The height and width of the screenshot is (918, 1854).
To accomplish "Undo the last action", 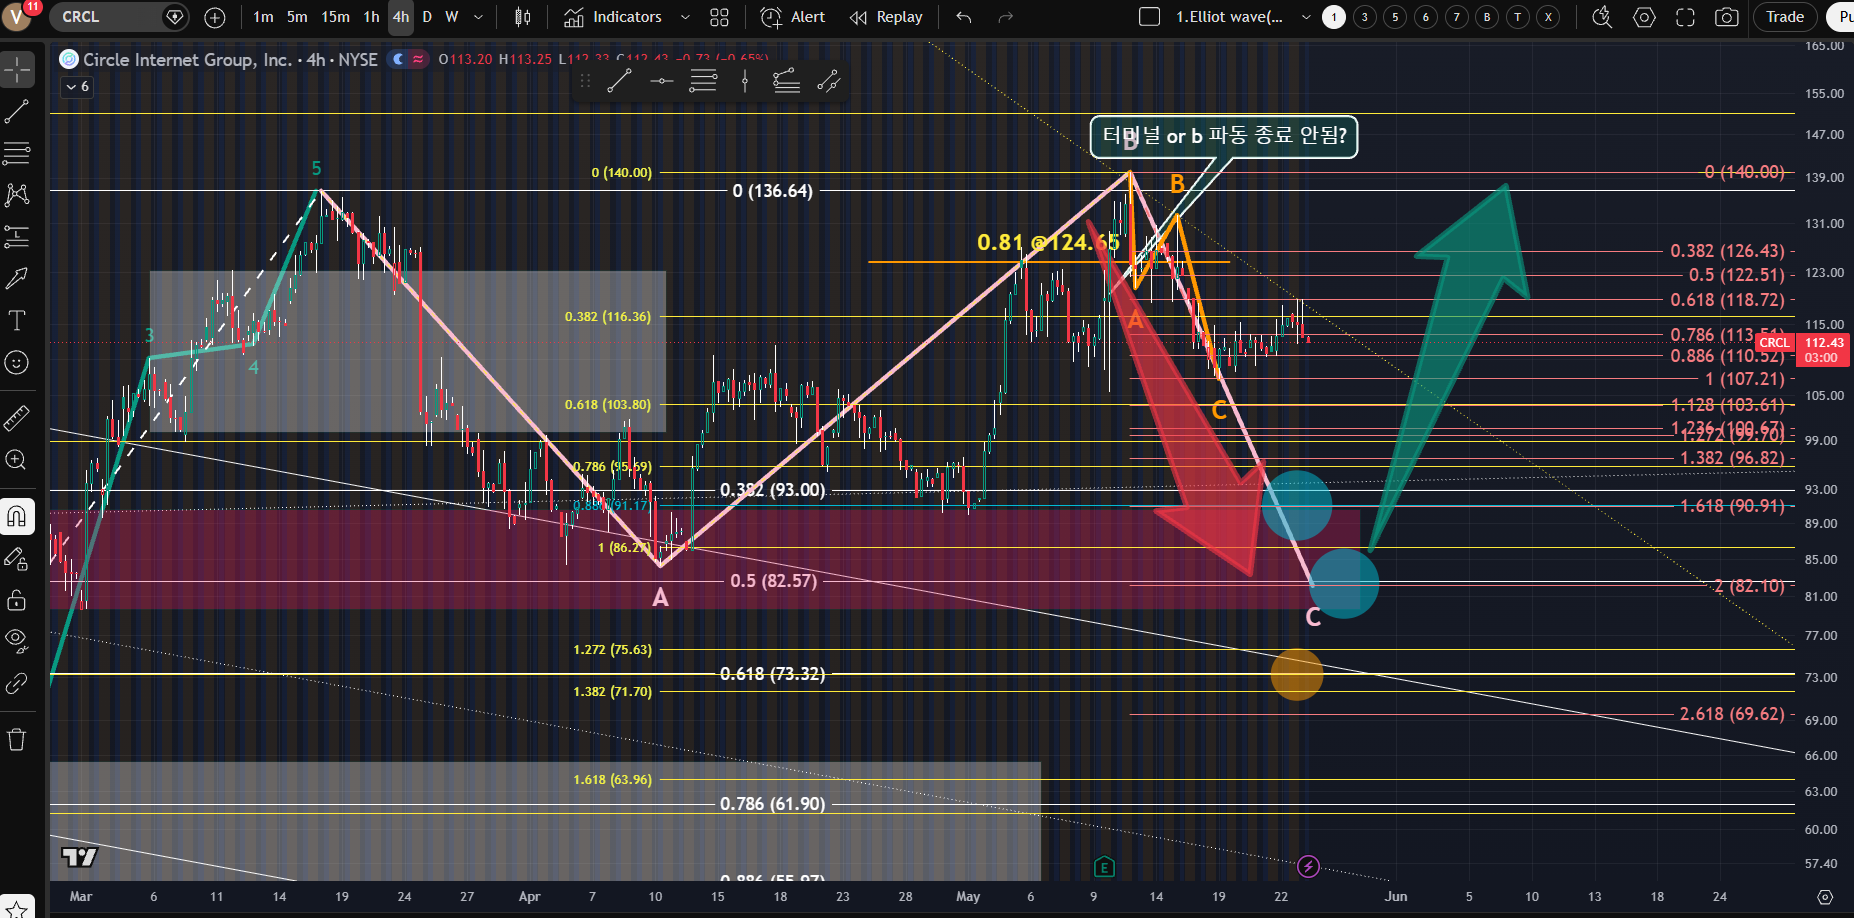I will coord(963,17).
